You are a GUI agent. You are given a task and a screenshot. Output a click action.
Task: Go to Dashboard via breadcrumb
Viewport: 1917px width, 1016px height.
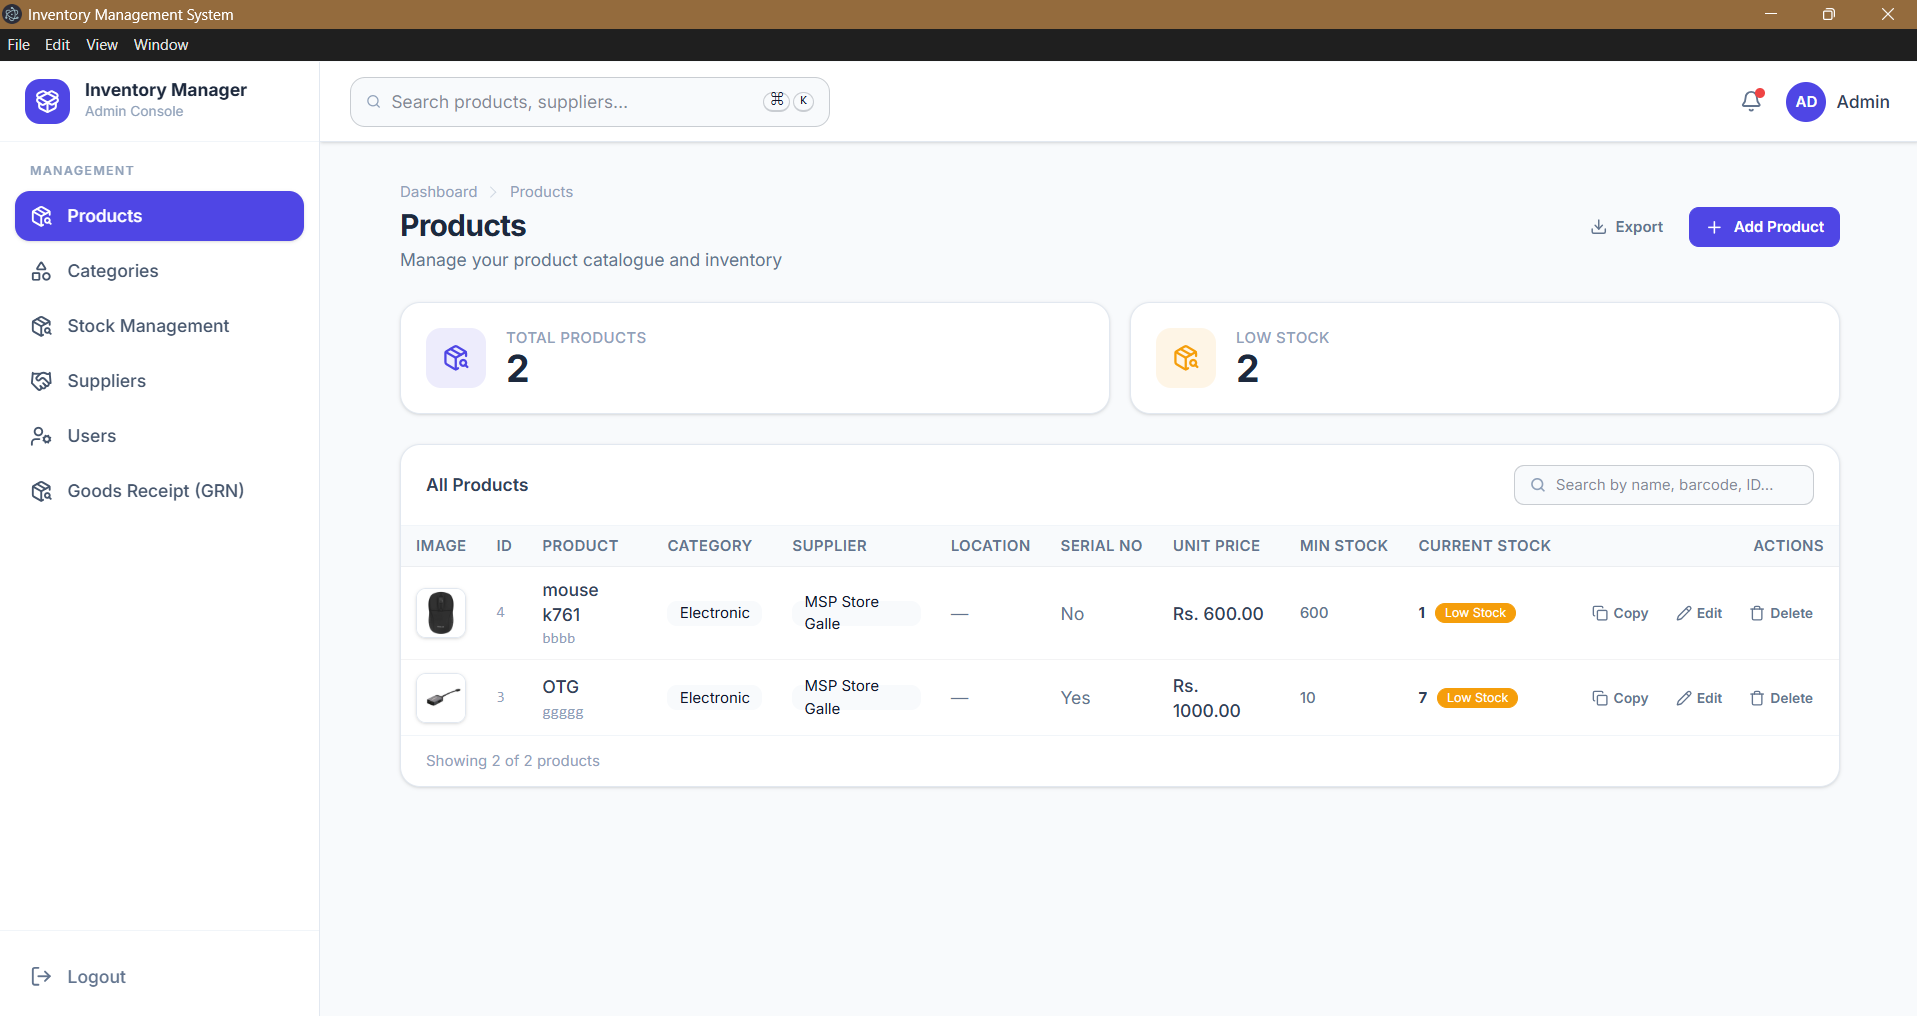click(x=439, y=192)
